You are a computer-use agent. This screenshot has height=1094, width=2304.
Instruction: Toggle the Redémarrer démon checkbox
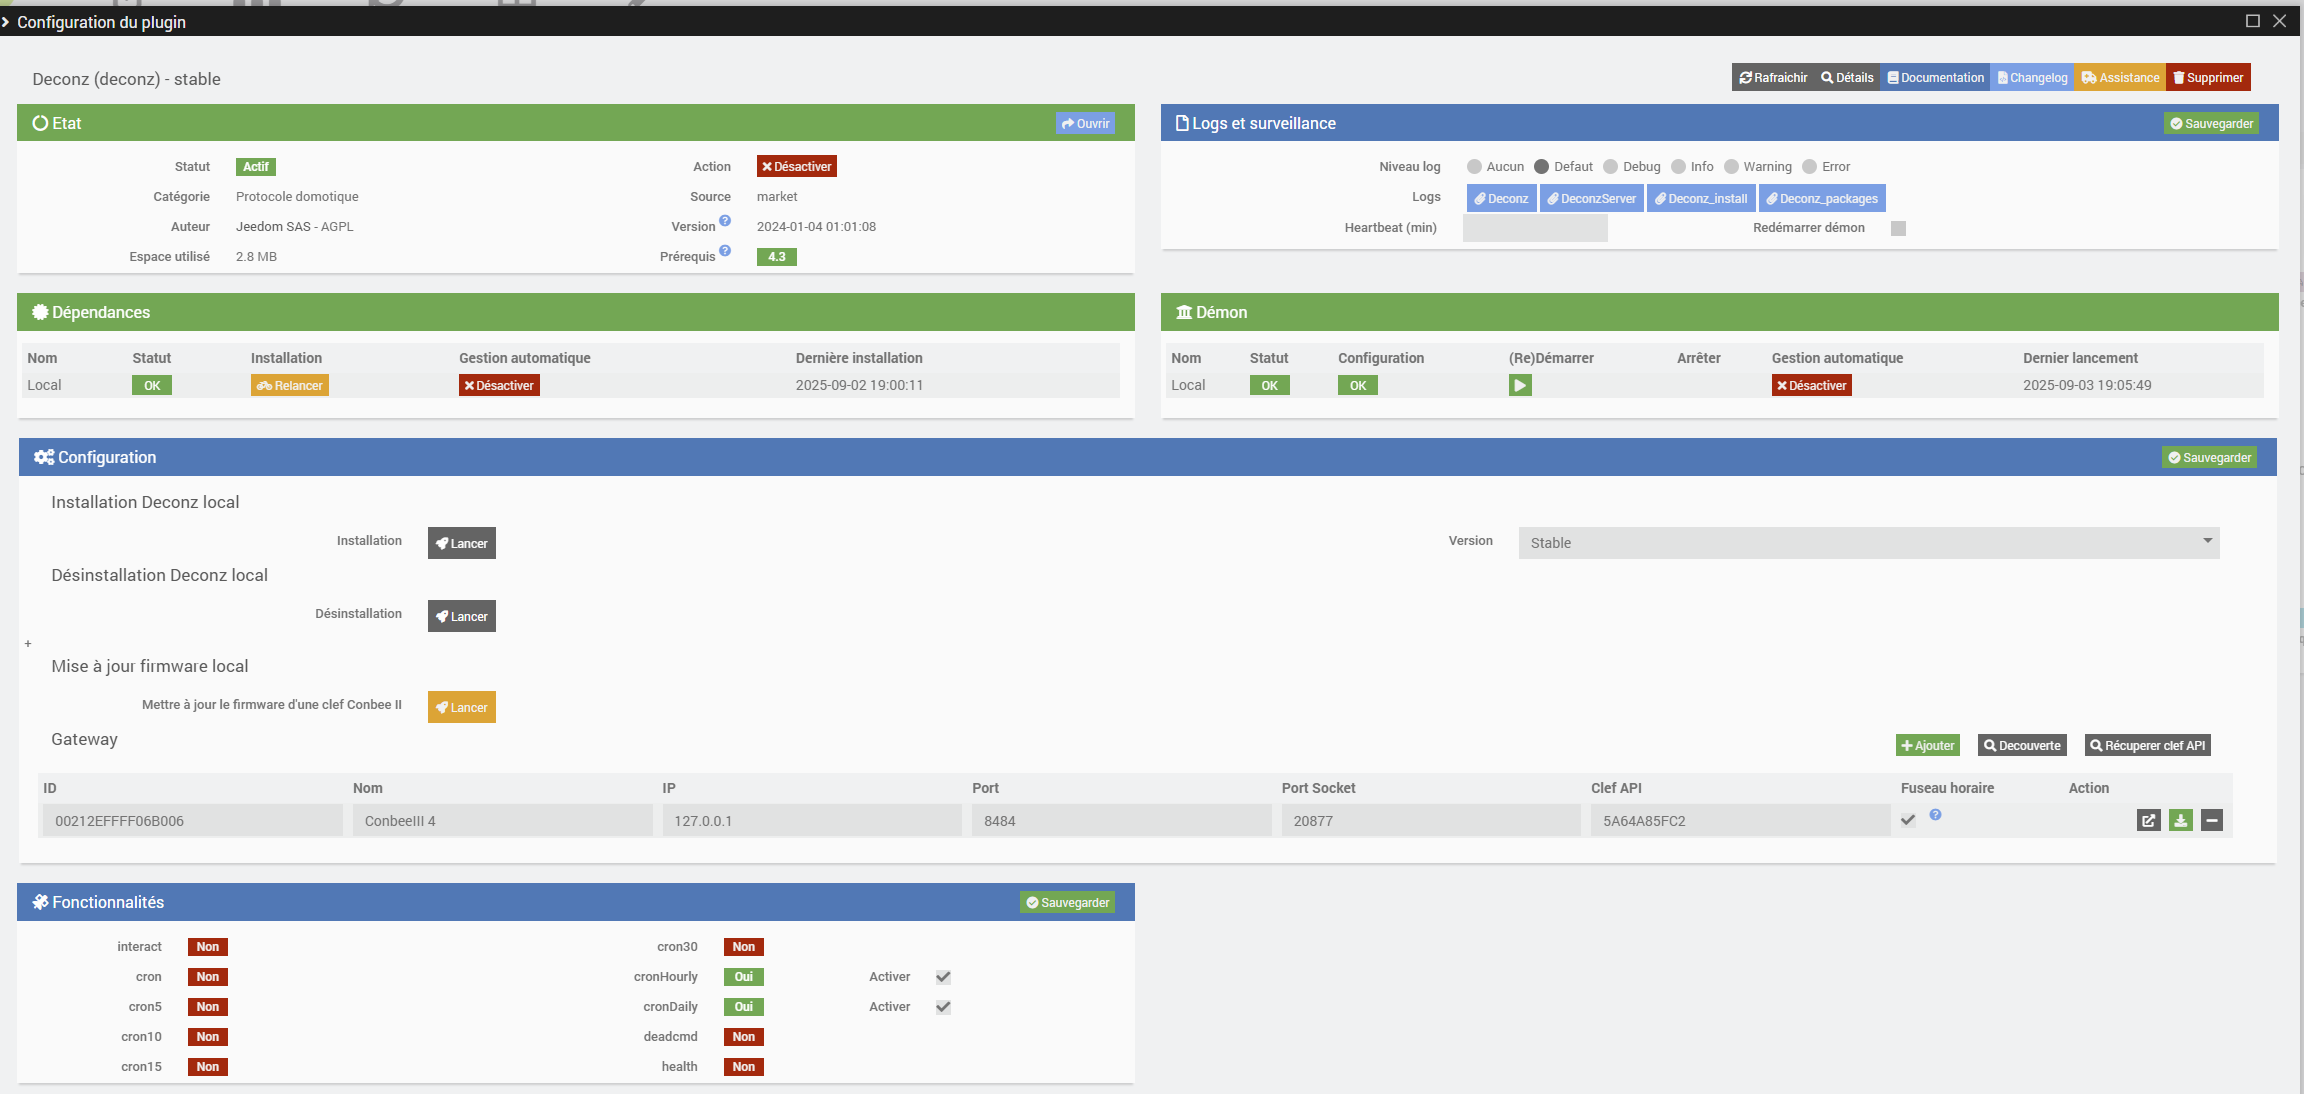[x=1898, y=228]
